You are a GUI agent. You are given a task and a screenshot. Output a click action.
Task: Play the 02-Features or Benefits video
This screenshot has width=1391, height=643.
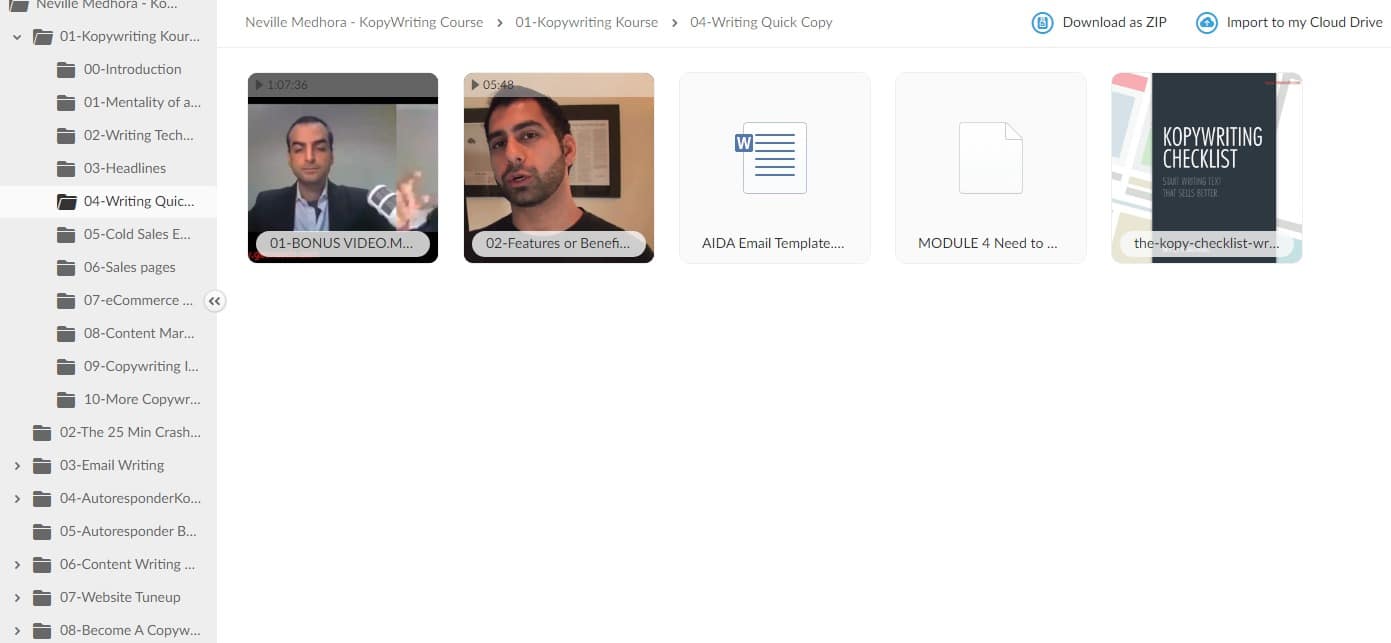[559, 168]
